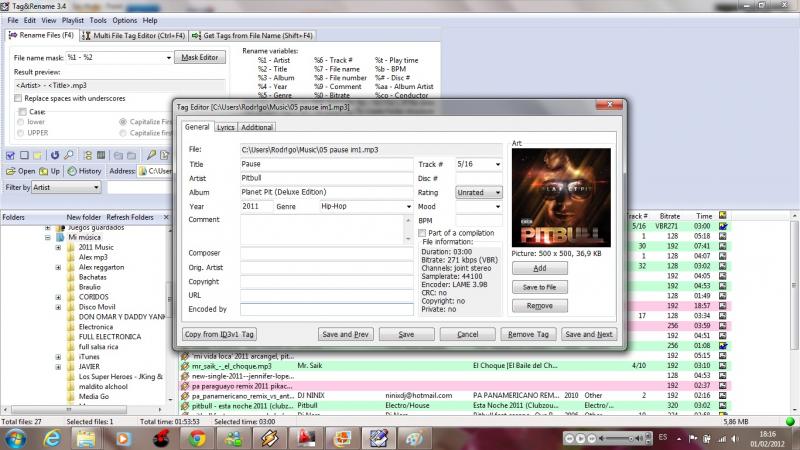Open the Playlist menu
Viewport: 800px width, 450px height.
(75, 20)
